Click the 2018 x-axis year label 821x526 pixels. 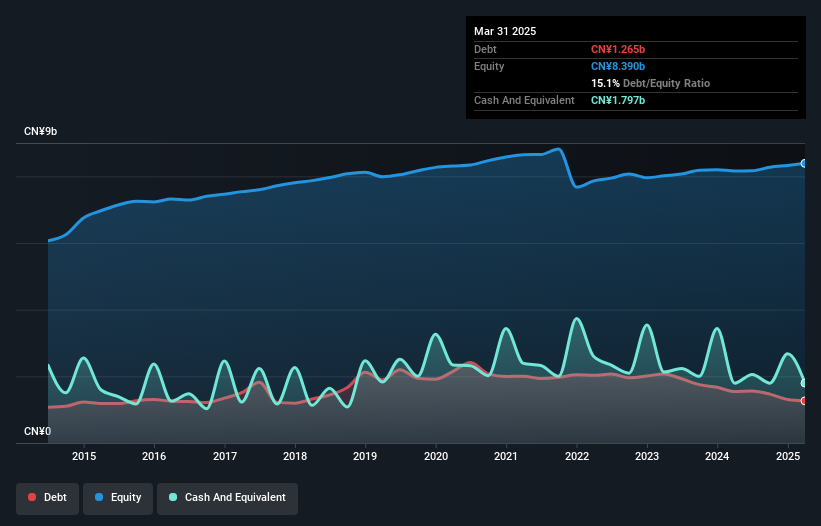(295, 456)
